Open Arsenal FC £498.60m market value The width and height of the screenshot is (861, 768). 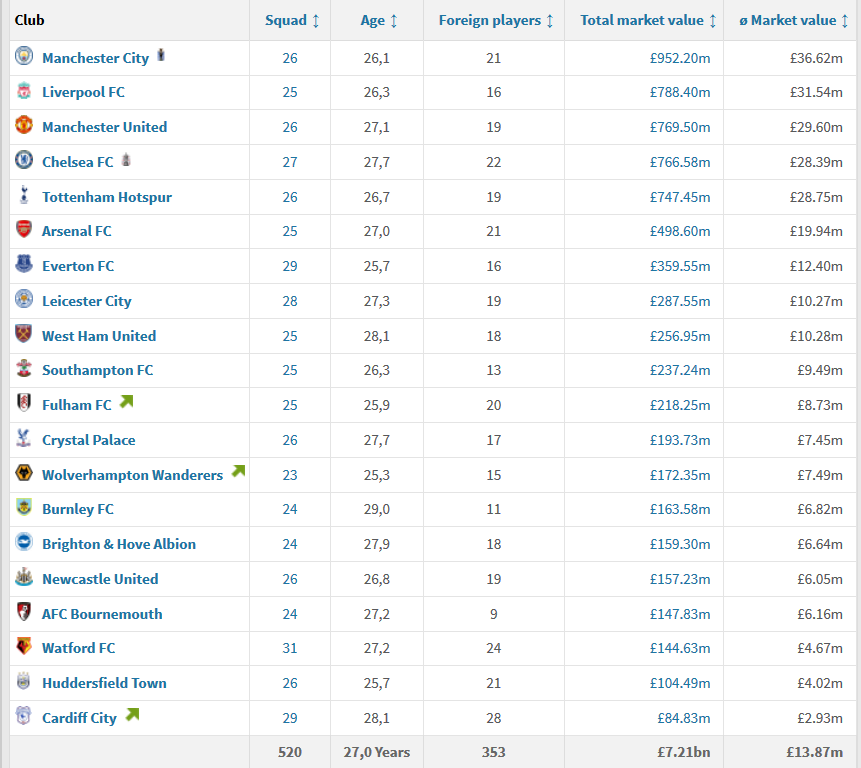pos(680,232)
